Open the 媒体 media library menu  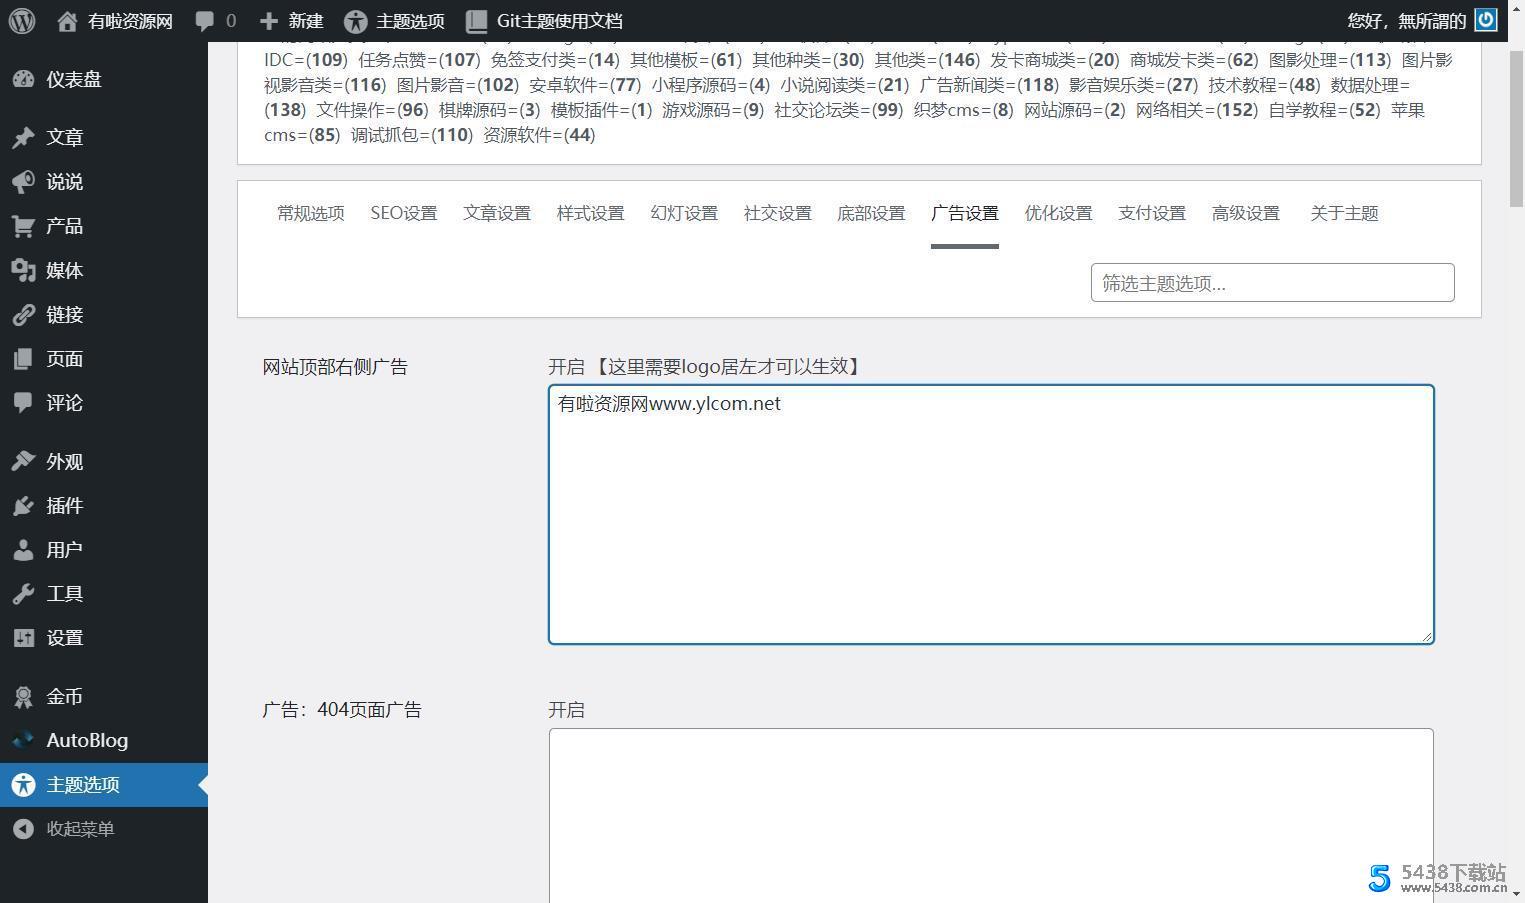pos(64,270)
